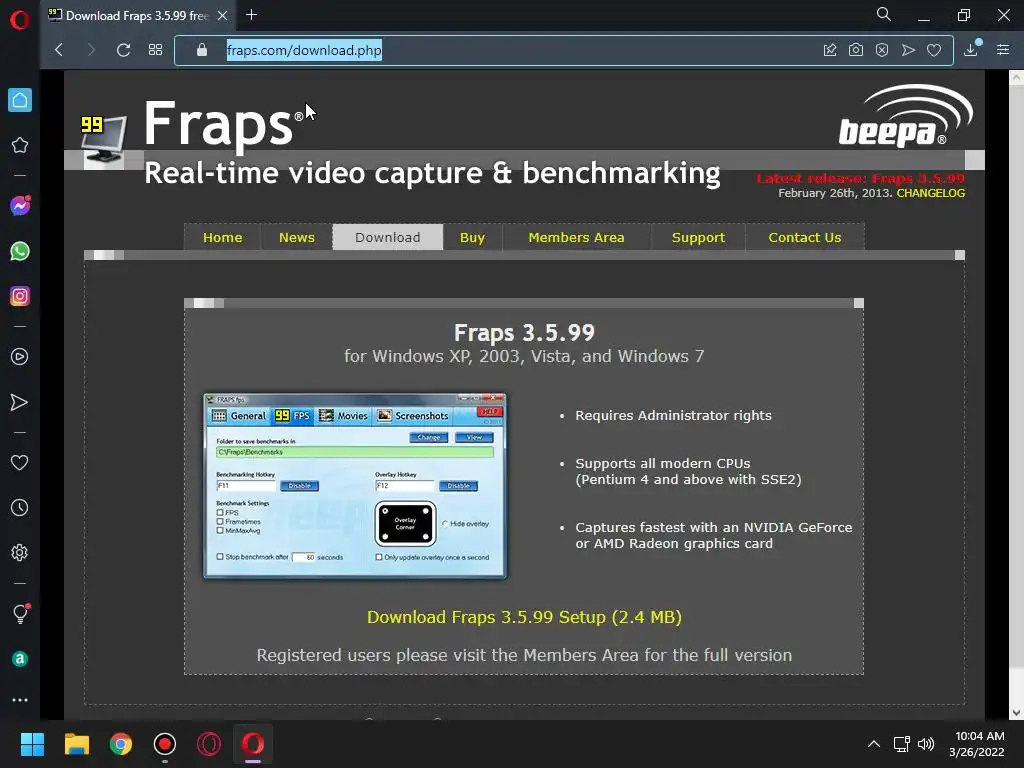This screenshot has height=768, width=1024.
Task: Open the downloads panel
Action: coord(971,49)
